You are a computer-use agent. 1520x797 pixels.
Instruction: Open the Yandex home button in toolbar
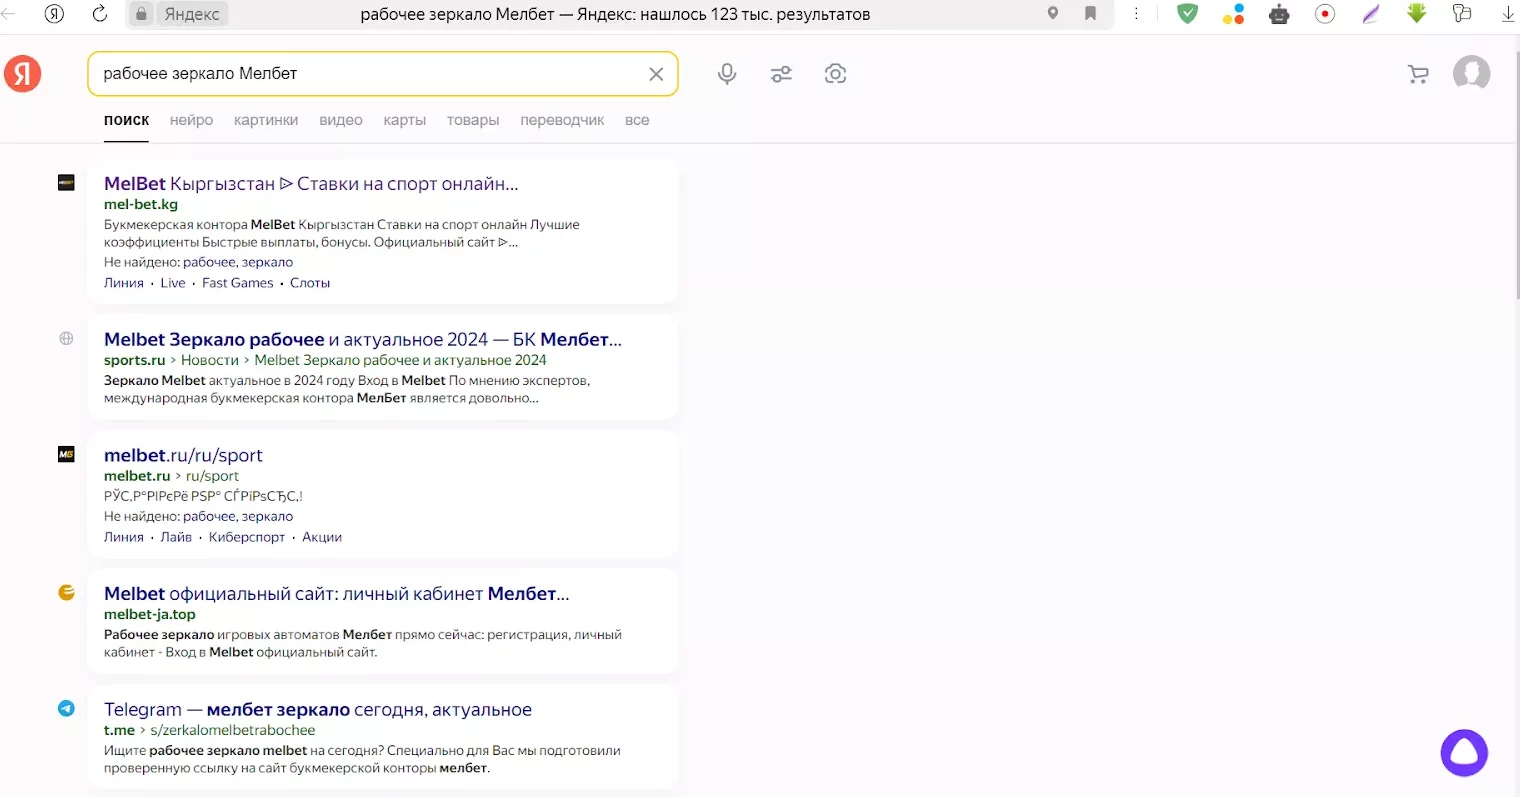point(55,14)
